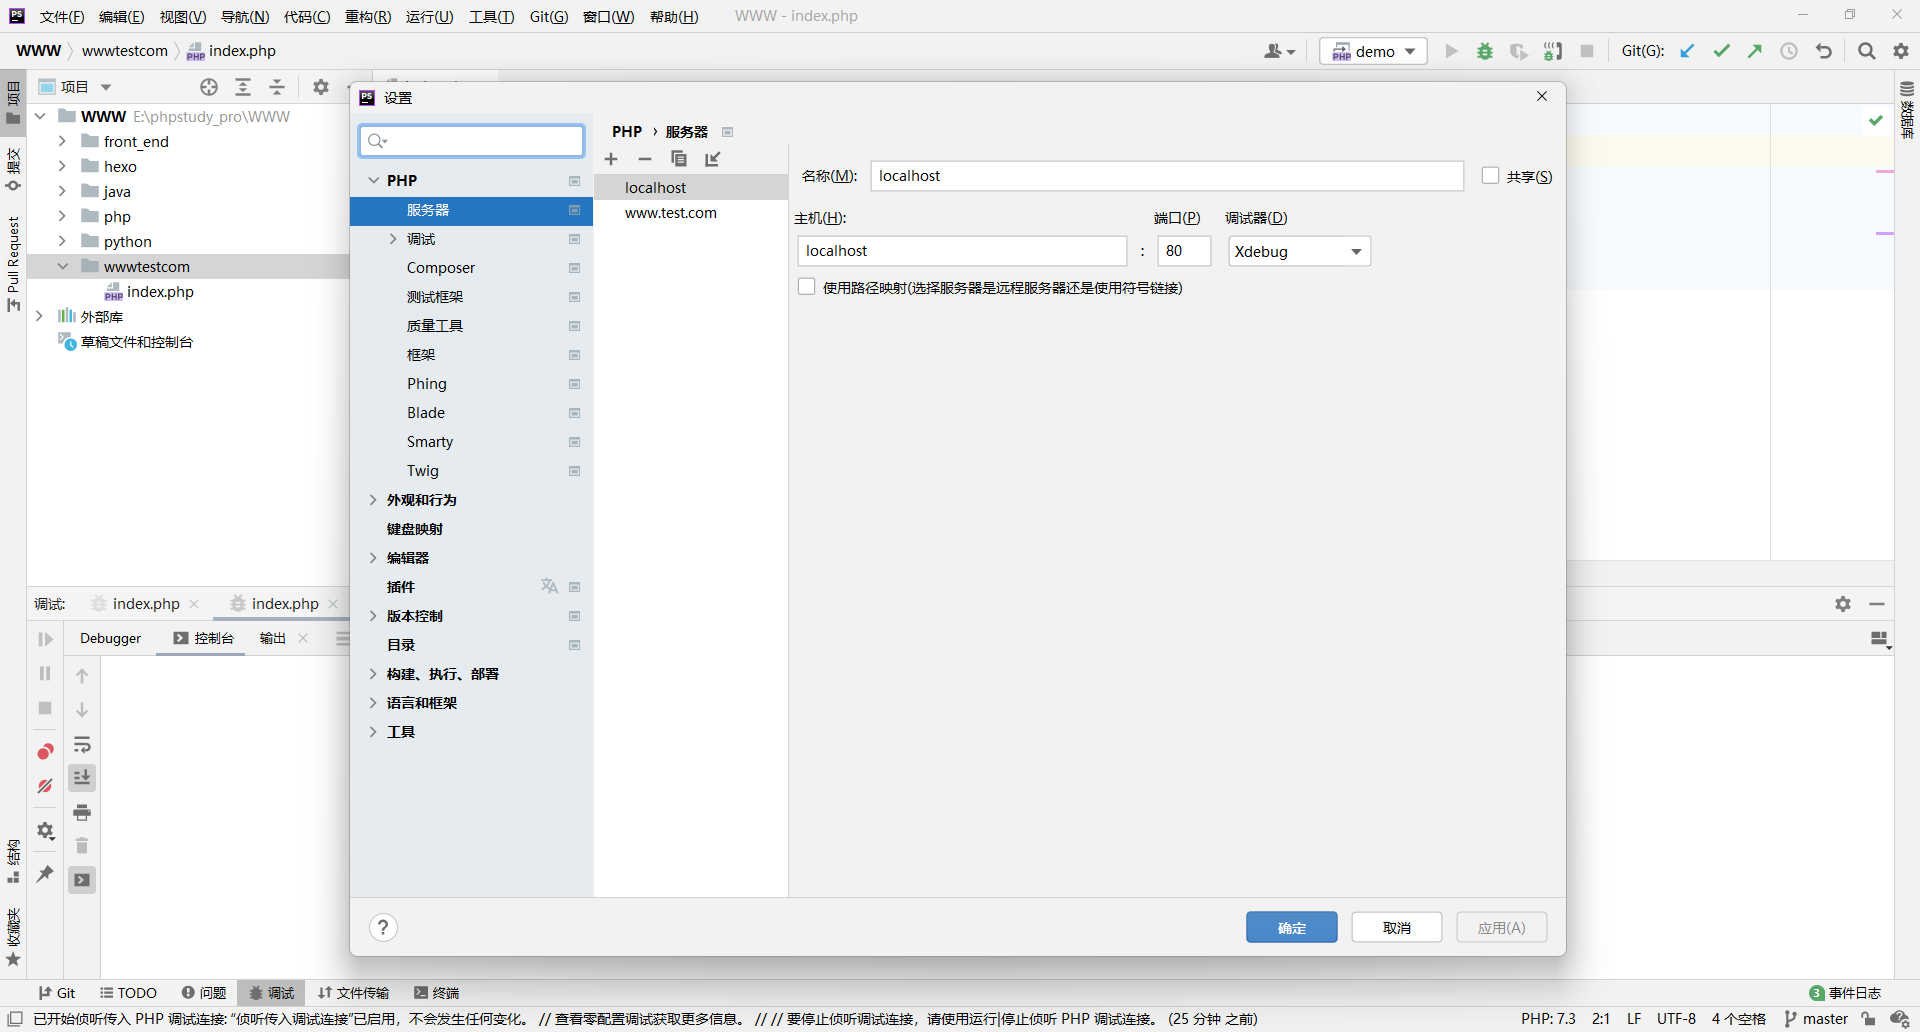Open the Xdebug debugger dropdown
The height and width of the screenshot is (1032, 1920).
pyautogui.click(x=1299, y=251)
